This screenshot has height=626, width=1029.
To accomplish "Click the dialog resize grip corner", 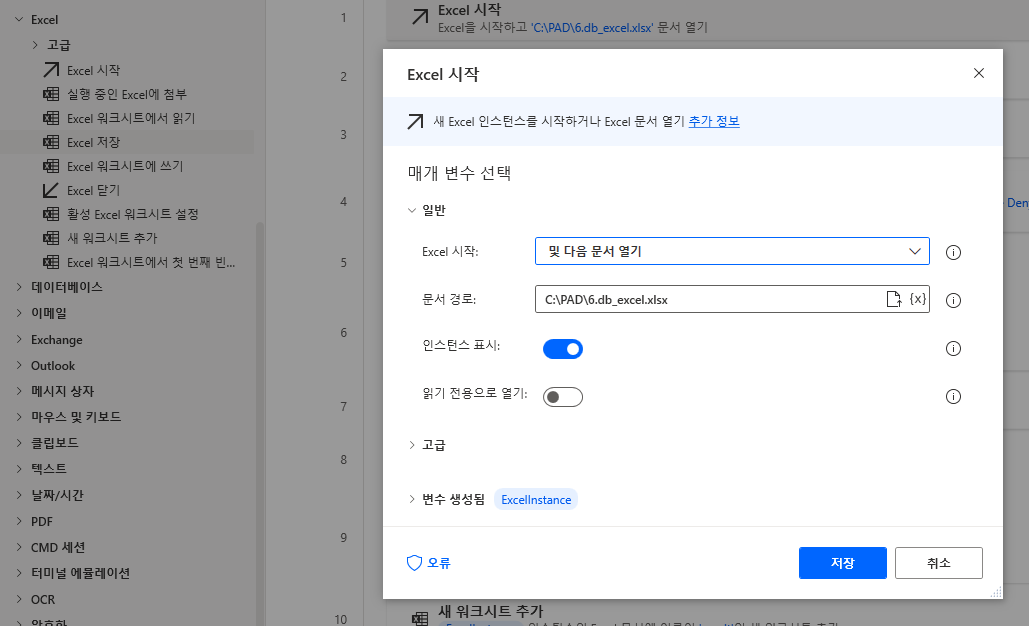I will [x=996, y=592].
